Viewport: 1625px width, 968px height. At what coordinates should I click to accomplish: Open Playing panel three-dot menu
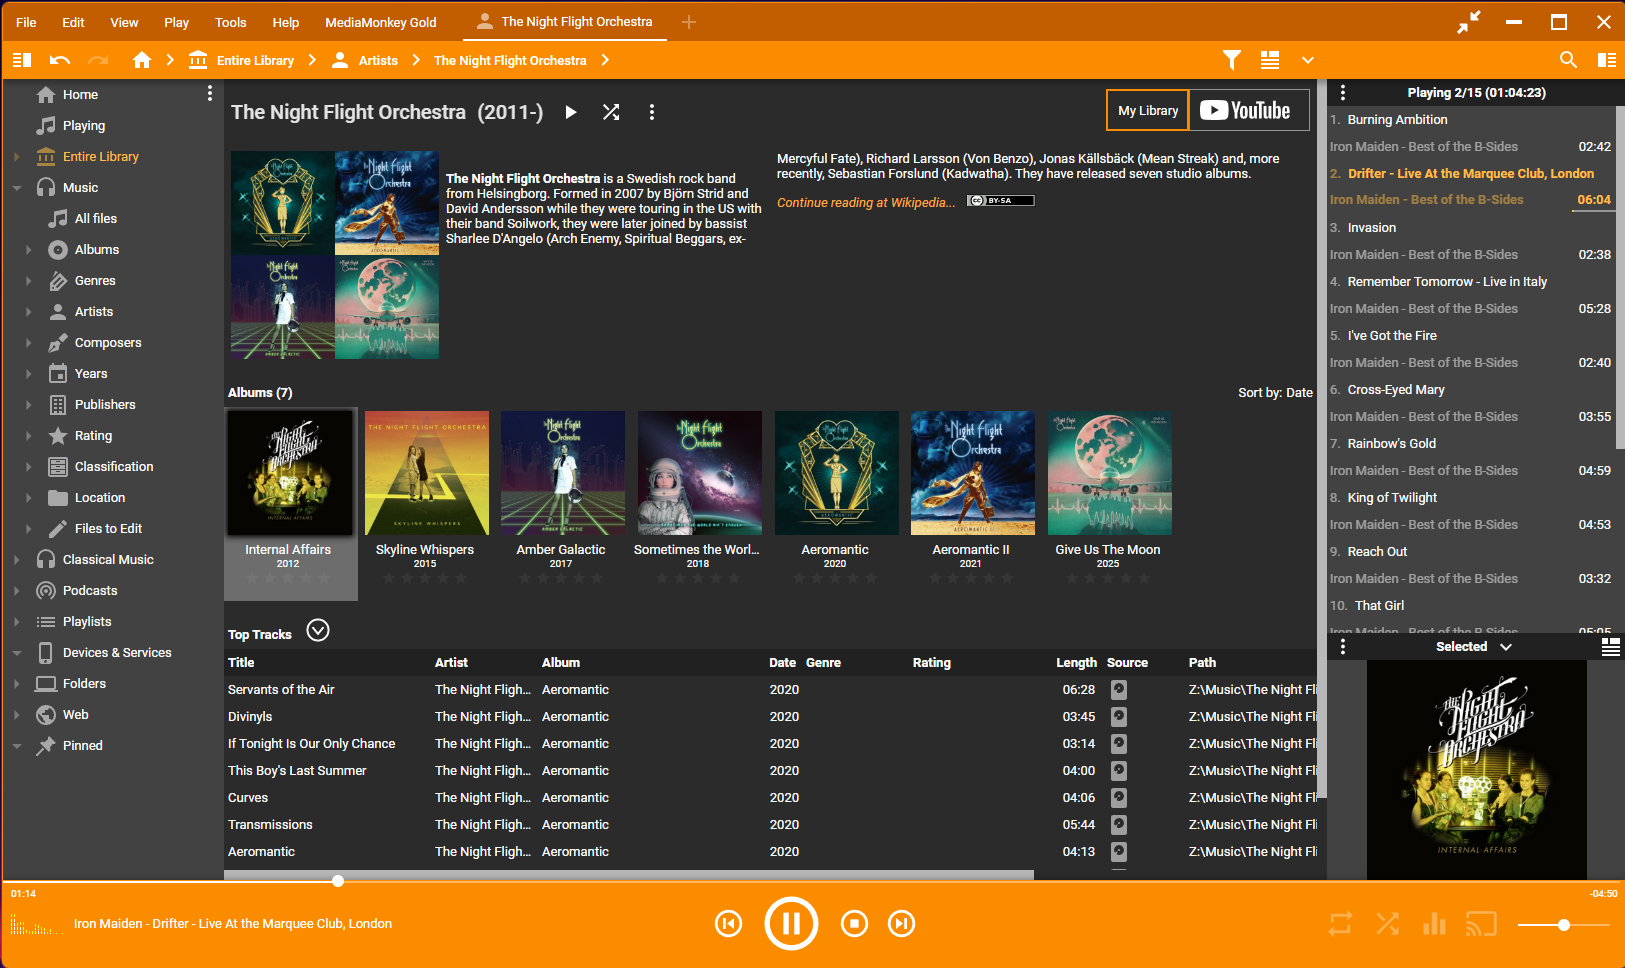tap(1343, 92)
